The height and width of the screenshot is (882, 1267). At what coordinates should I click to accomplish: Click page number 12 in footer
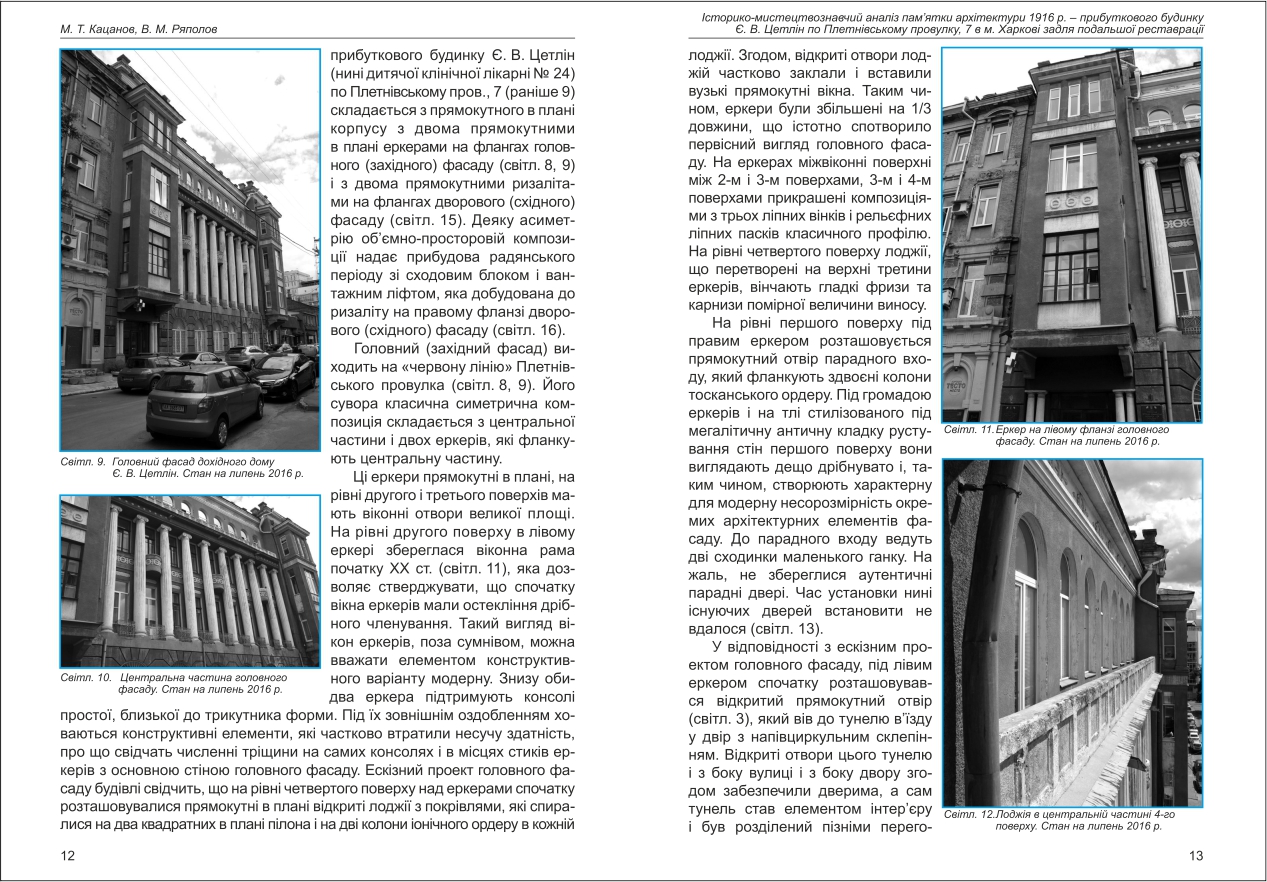pyautogui.click(x=67, y=856)
